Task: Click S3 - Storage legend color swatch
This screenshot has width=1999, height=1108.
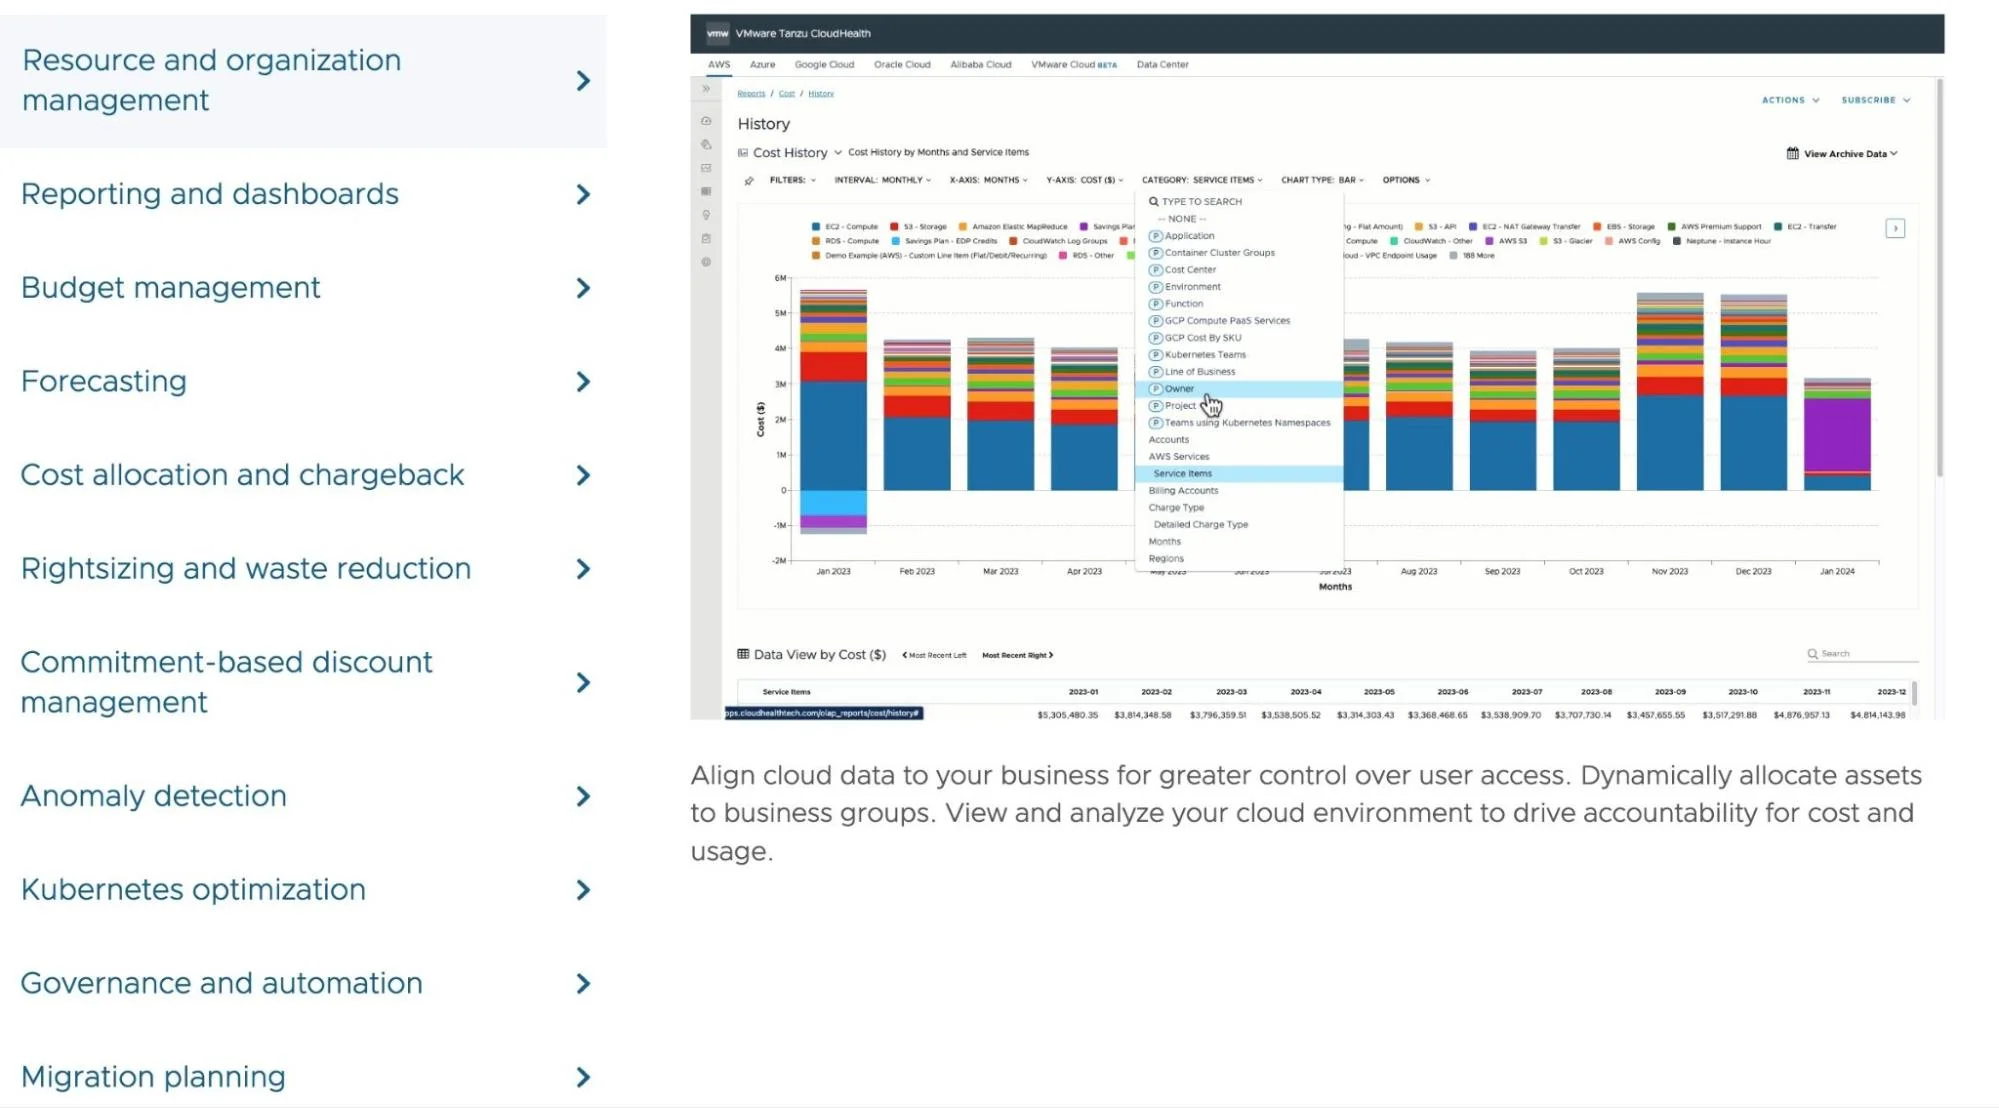Action: [894, 227]
